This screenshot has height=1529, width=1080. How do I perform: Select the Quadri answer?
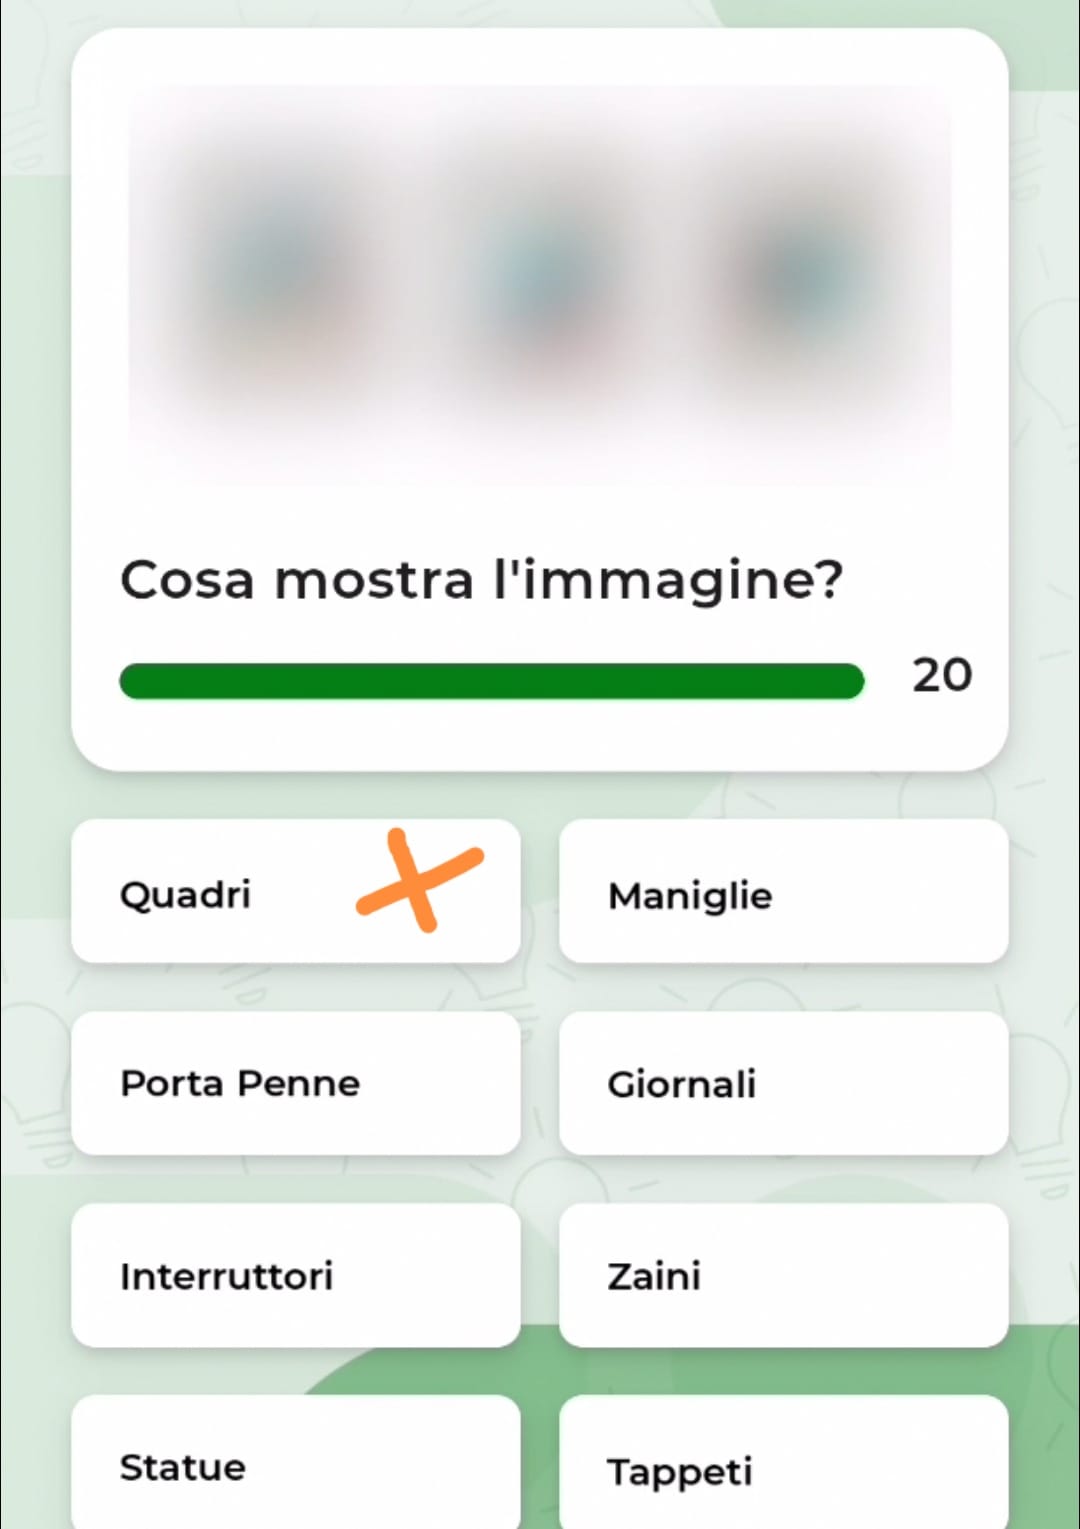tap(296, 891)
